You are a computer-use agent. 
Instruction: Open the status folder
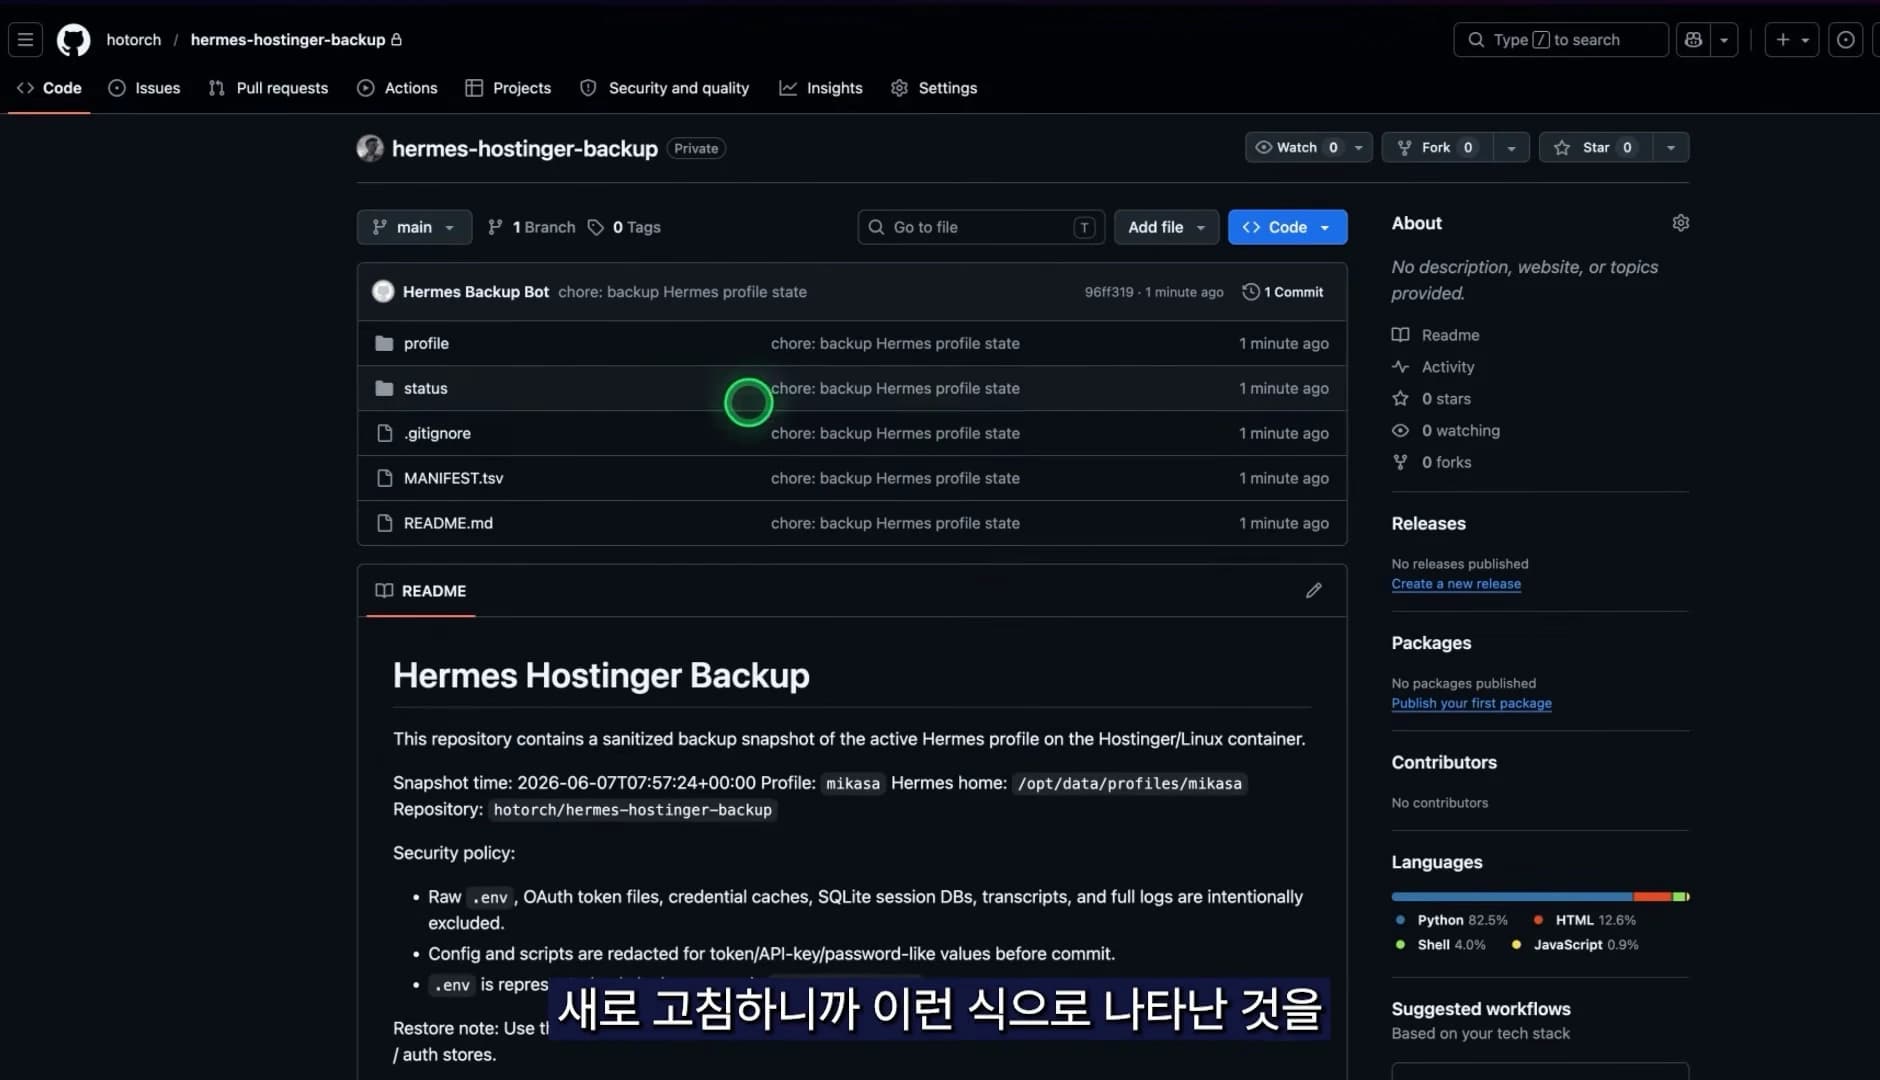tap(426, 388)
